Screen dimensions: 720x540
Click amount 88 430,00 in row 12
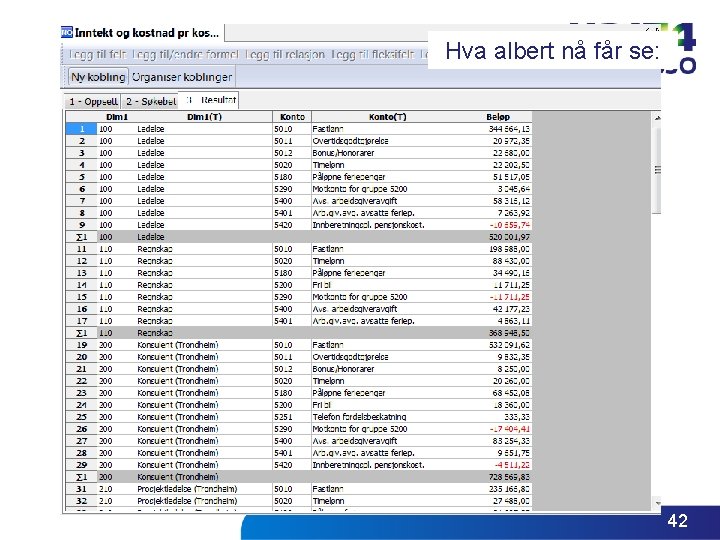(x=511, y=261)
